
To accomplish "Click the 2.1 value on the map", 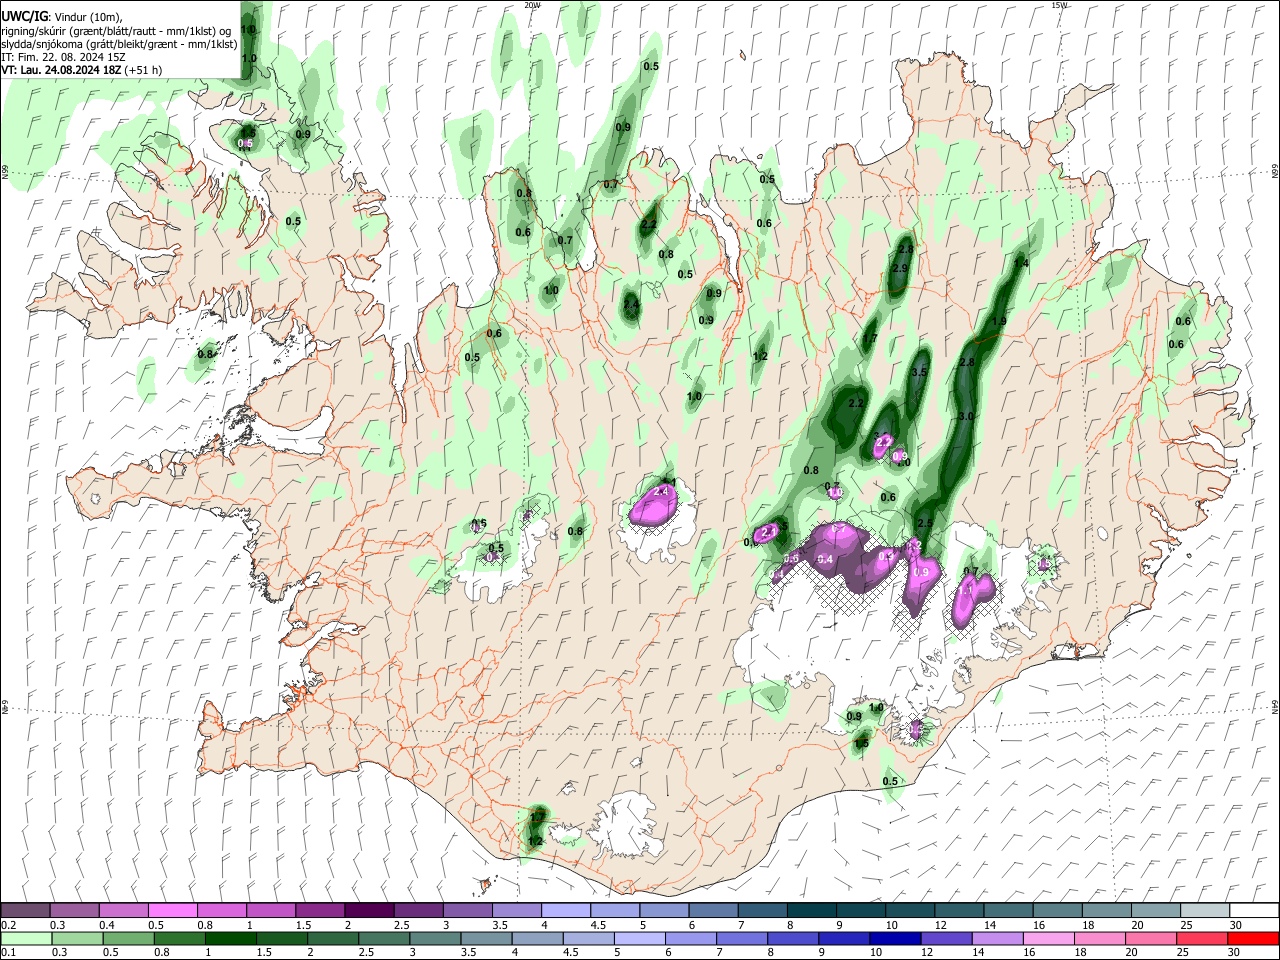I will pyautogui.click(x=769, y=533).
